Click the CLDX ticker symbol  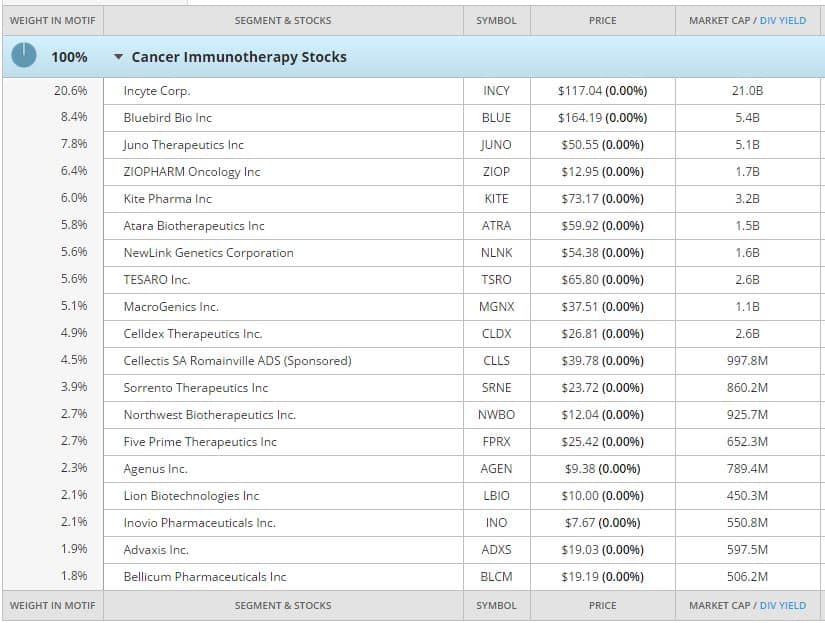496,334
